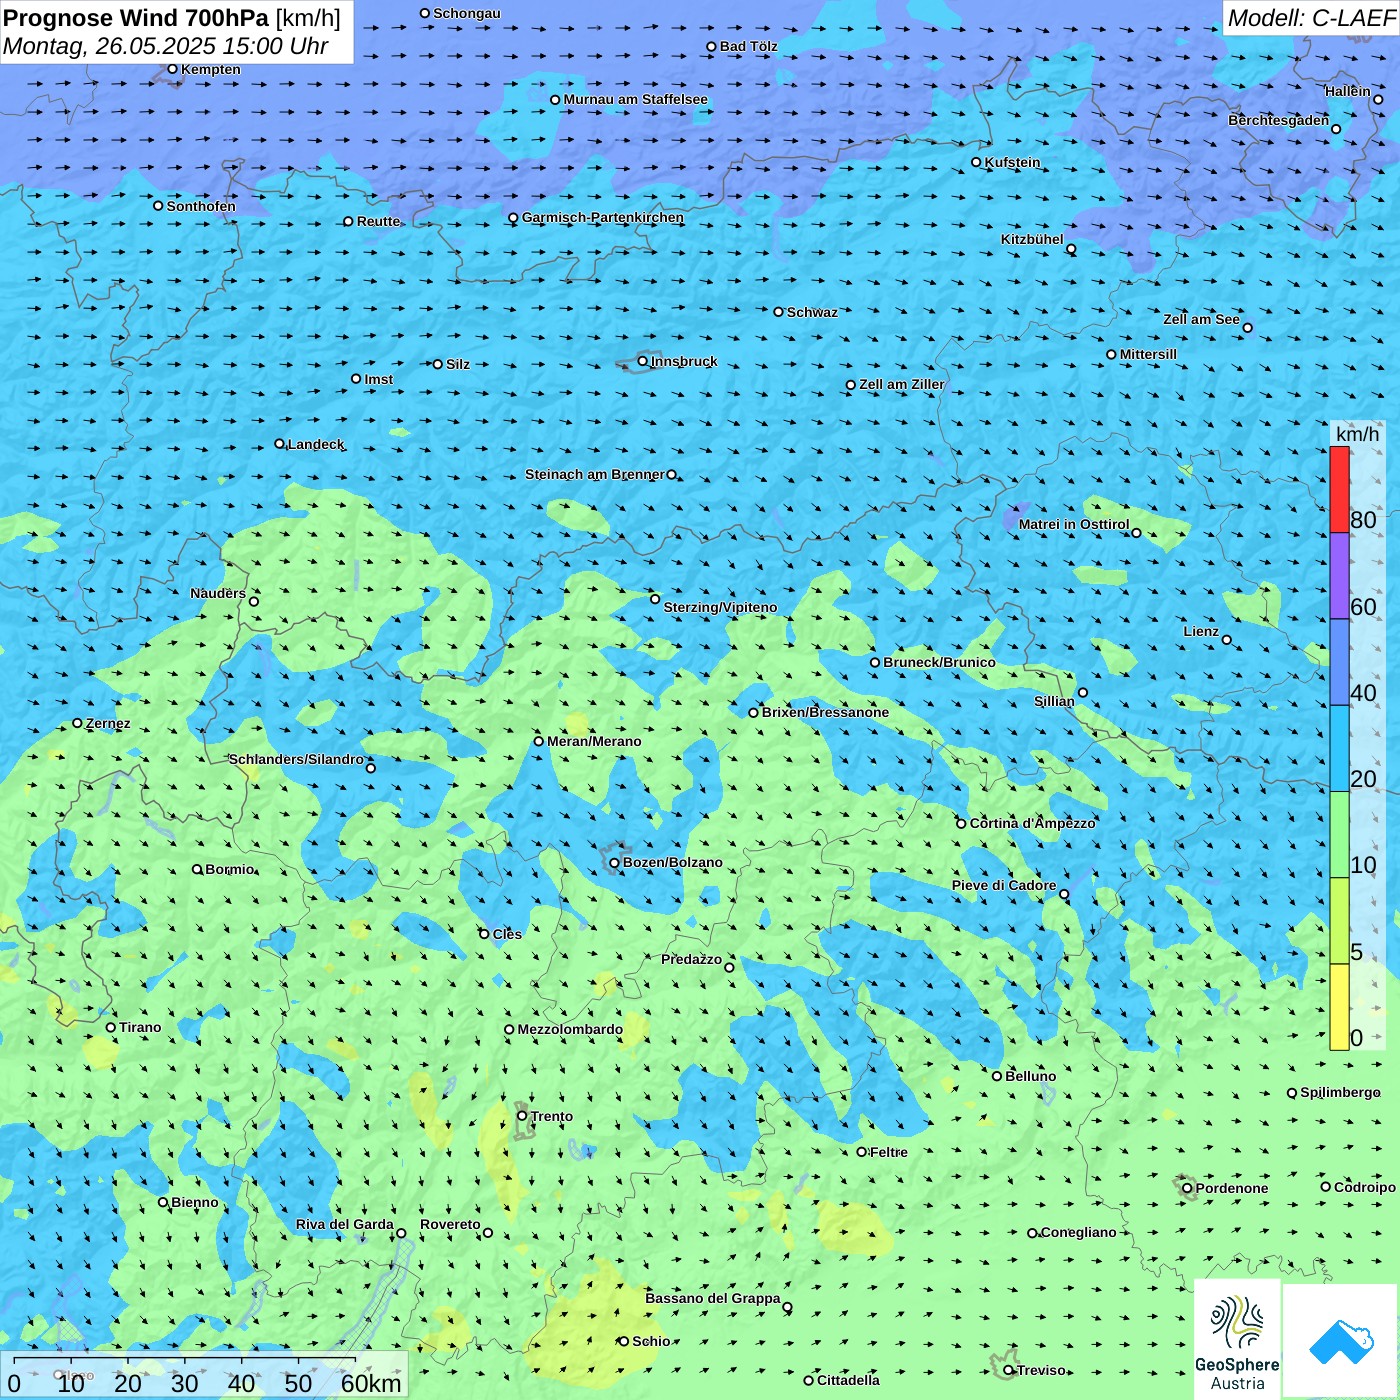1400x1400 pixels.
Task: Click the 'Mezzolombardo' label
Action: click(570, 1029)
